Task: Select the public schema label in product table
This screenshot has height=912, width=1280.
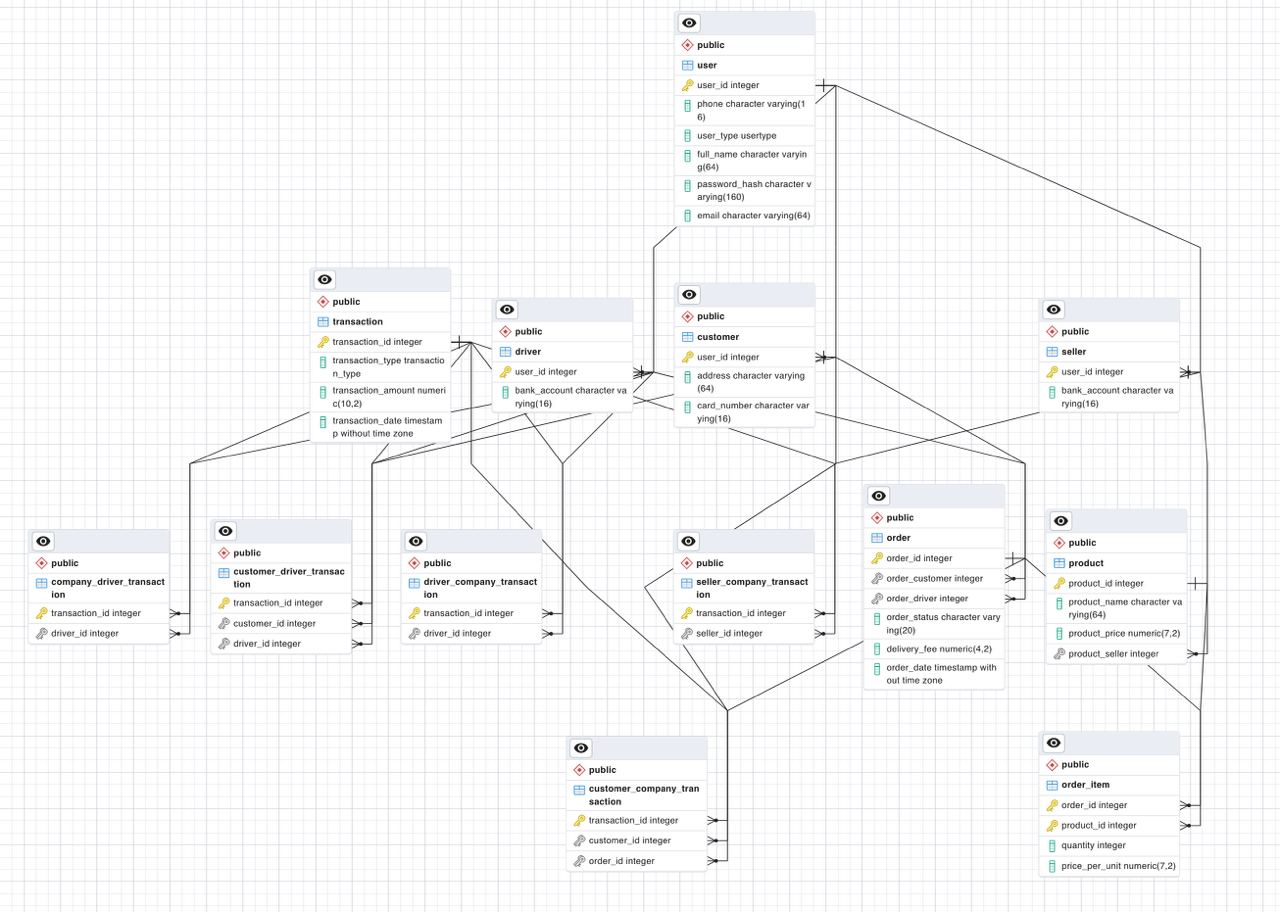Action: click(x=1082, y=543)
